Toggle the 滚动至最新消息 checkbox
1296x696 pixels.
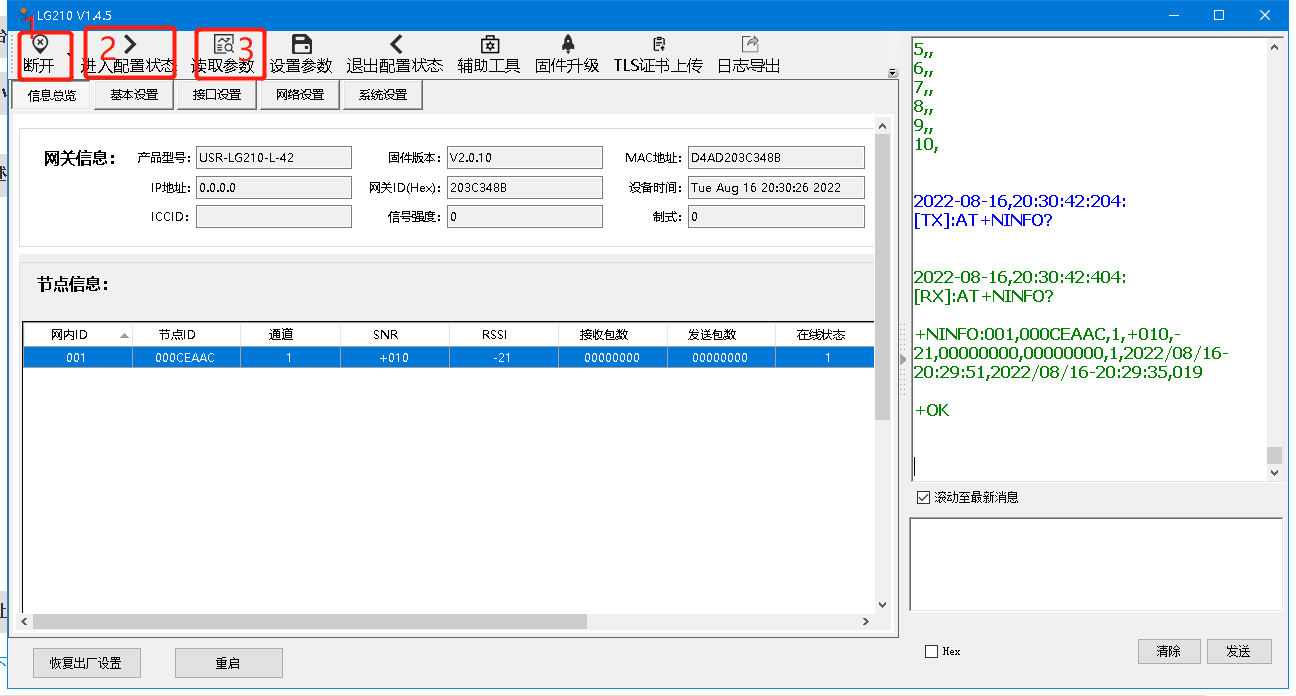pos(923,497)
